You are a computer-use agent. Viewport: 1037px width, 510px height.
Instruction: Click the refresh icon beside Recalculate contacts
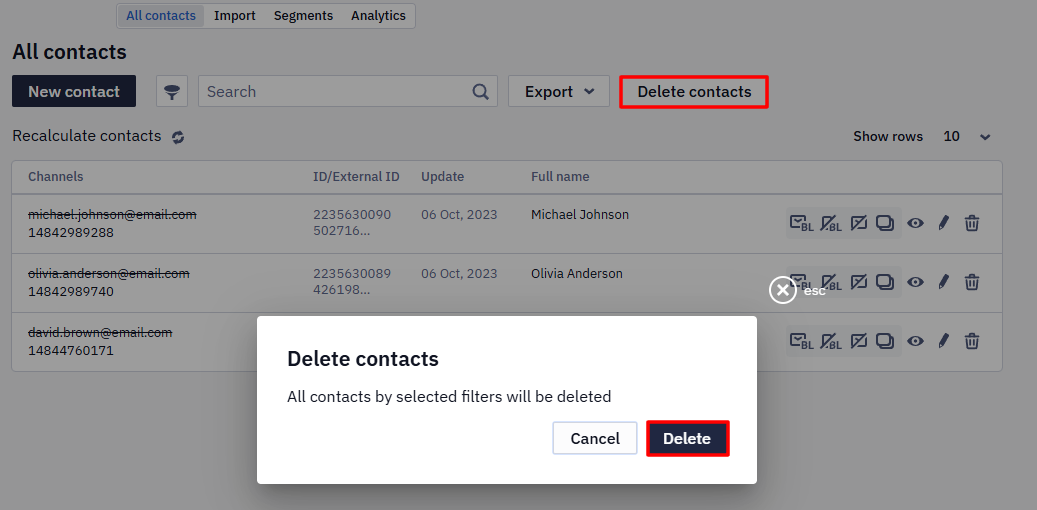click(x=178, y=137)
